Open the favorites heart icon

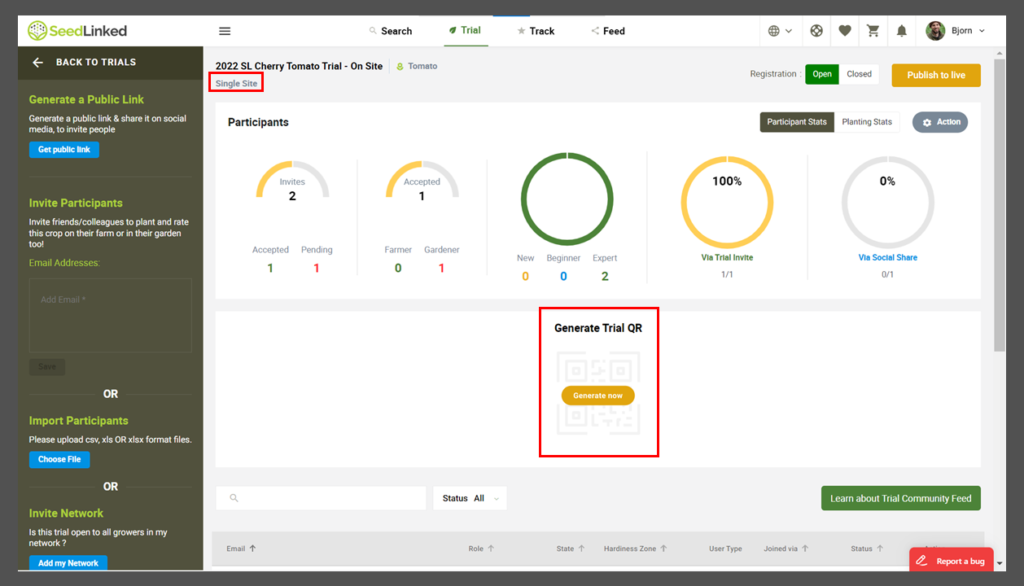(x=844, y=31)
